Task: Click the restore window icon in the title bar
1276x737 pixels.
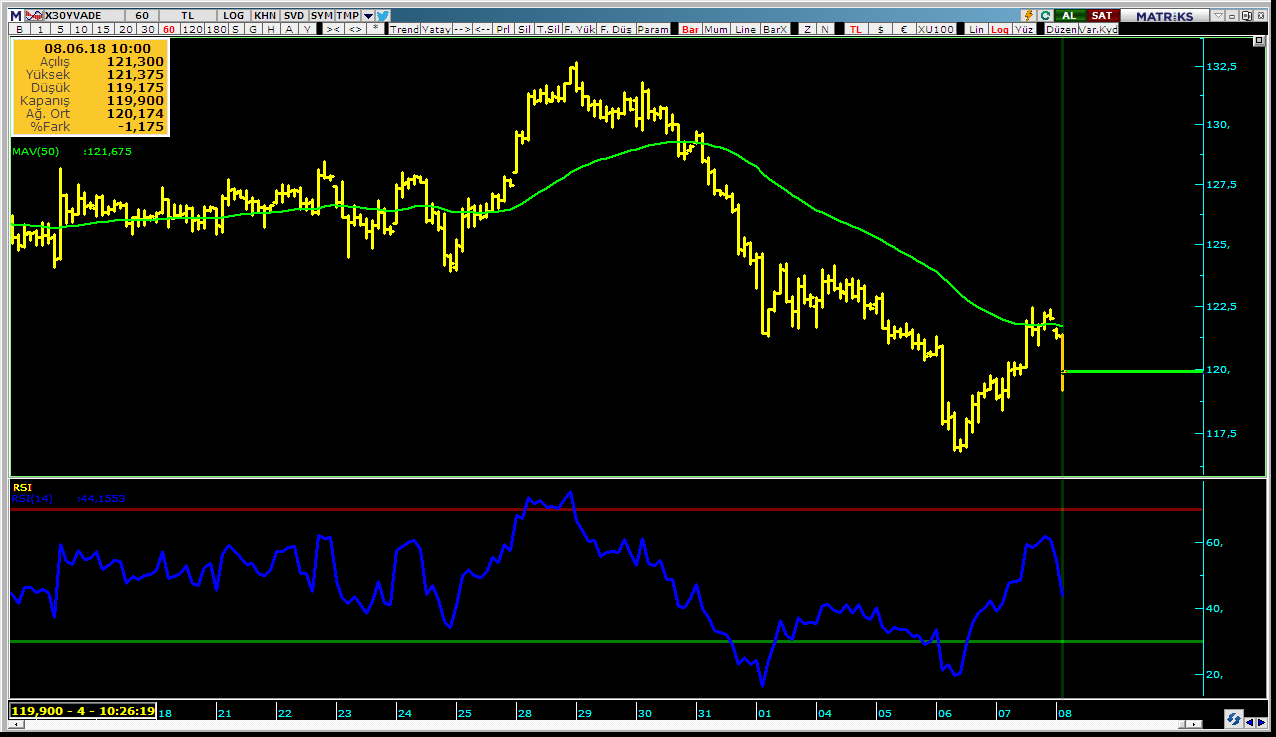Action: pyautogui.click(x=1248, y=16)
